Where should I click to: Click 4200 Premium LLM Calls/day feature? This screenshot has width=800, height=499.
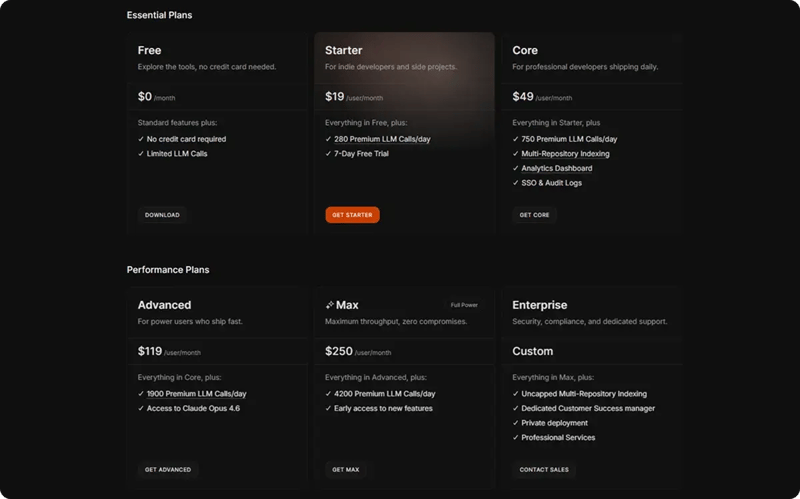click(385, 394)
